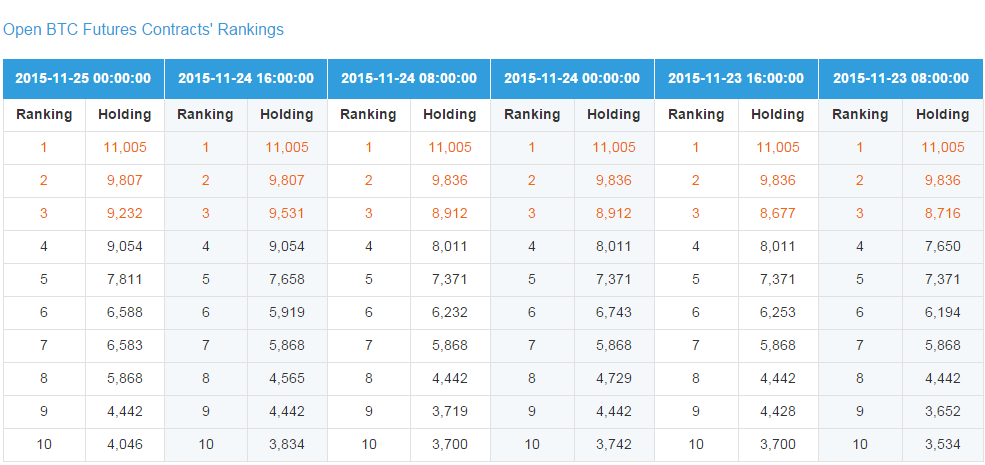985x465 pixels.
Task: Select the 2015-11-24 08:00:00 column header
Action: 409,79
